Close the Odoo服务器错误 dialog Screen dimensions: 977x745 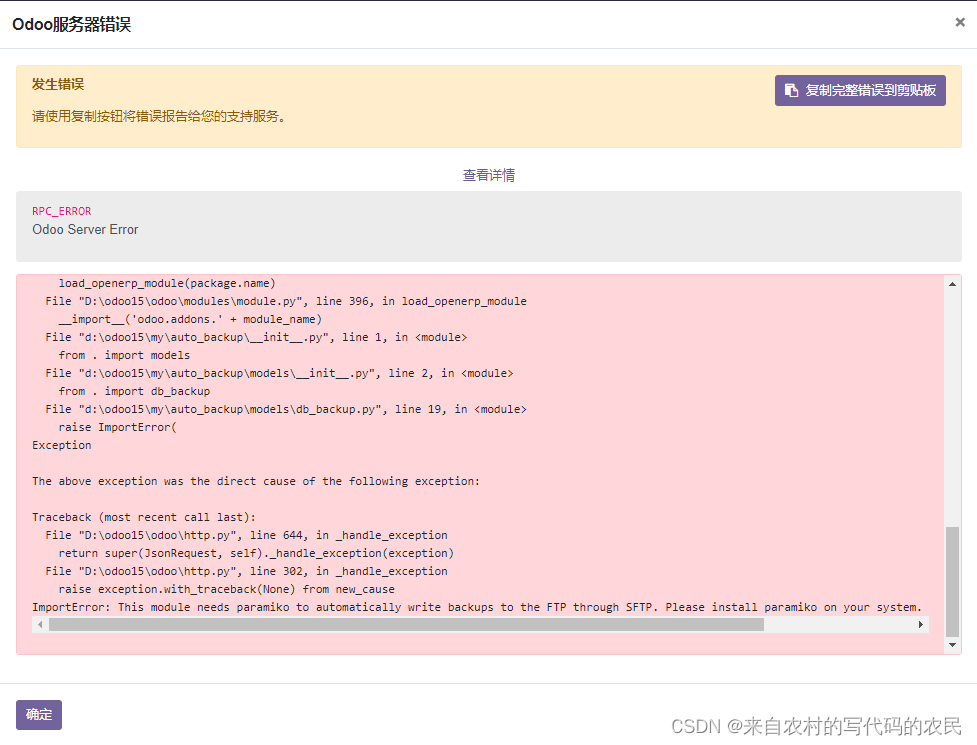click(x=959, y=22)
